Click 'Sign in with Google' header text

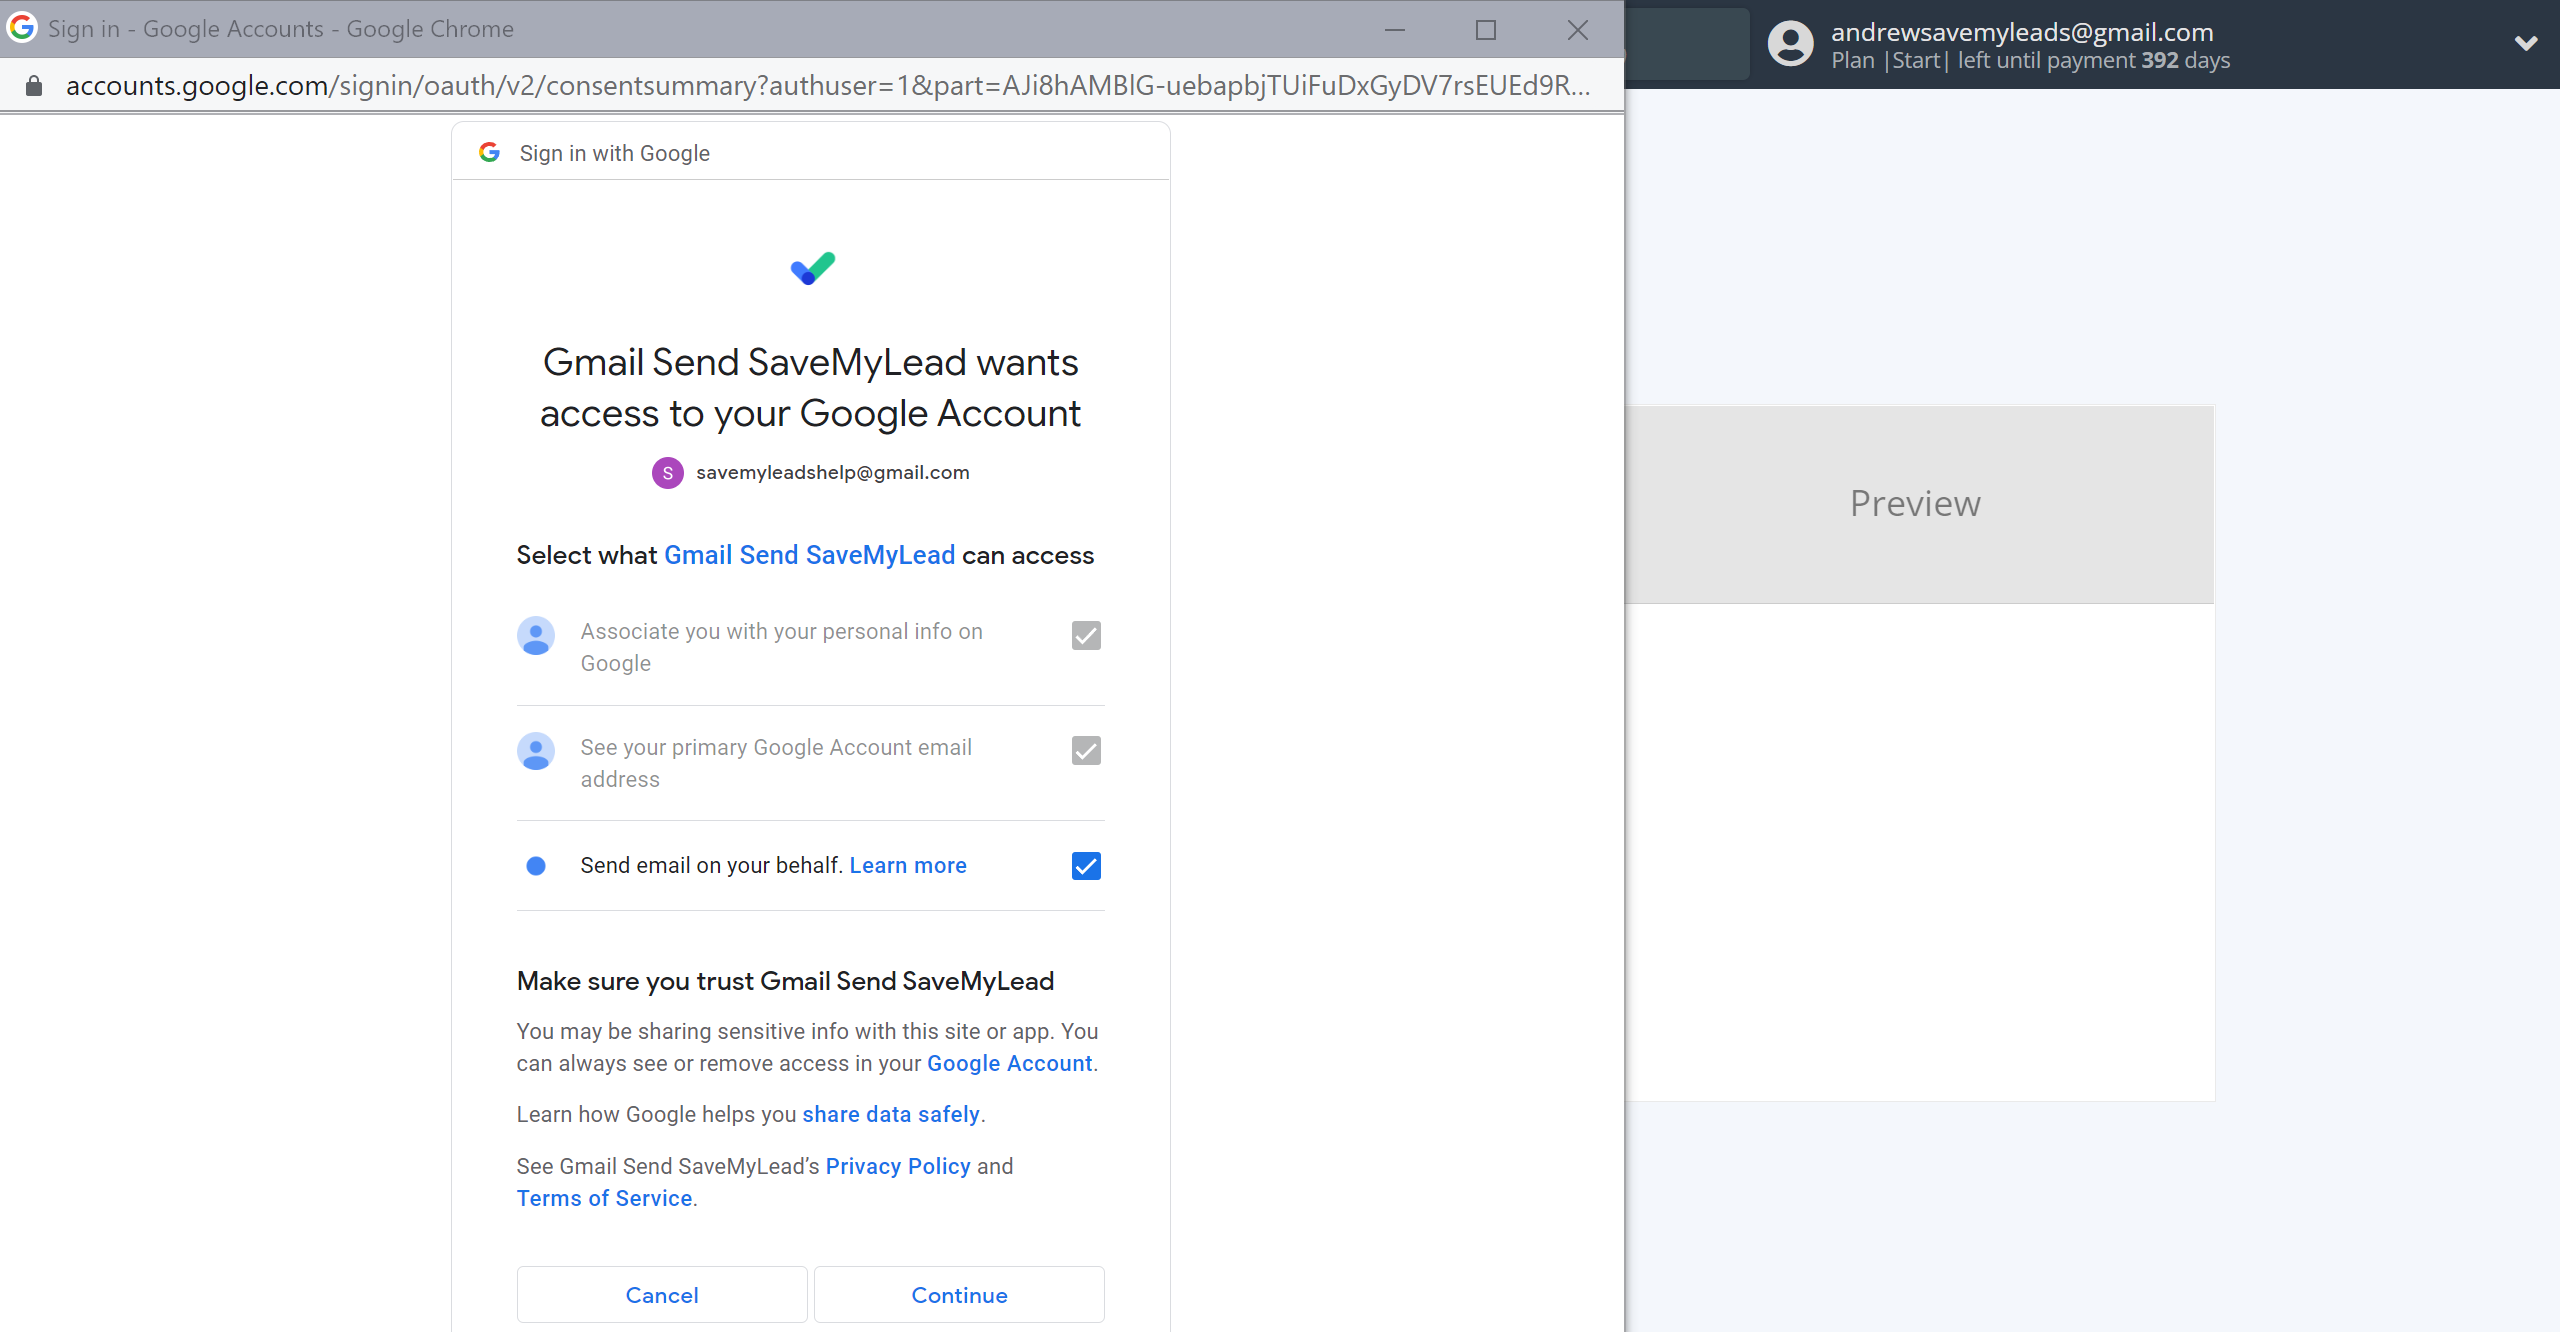615,153
